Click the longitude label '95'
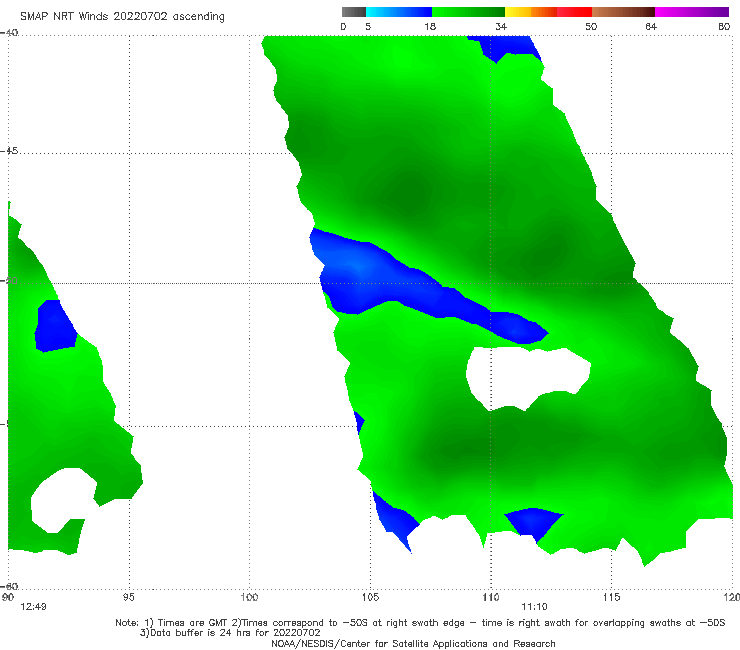Viewport: 740px width, 650px height. [128, 598]
